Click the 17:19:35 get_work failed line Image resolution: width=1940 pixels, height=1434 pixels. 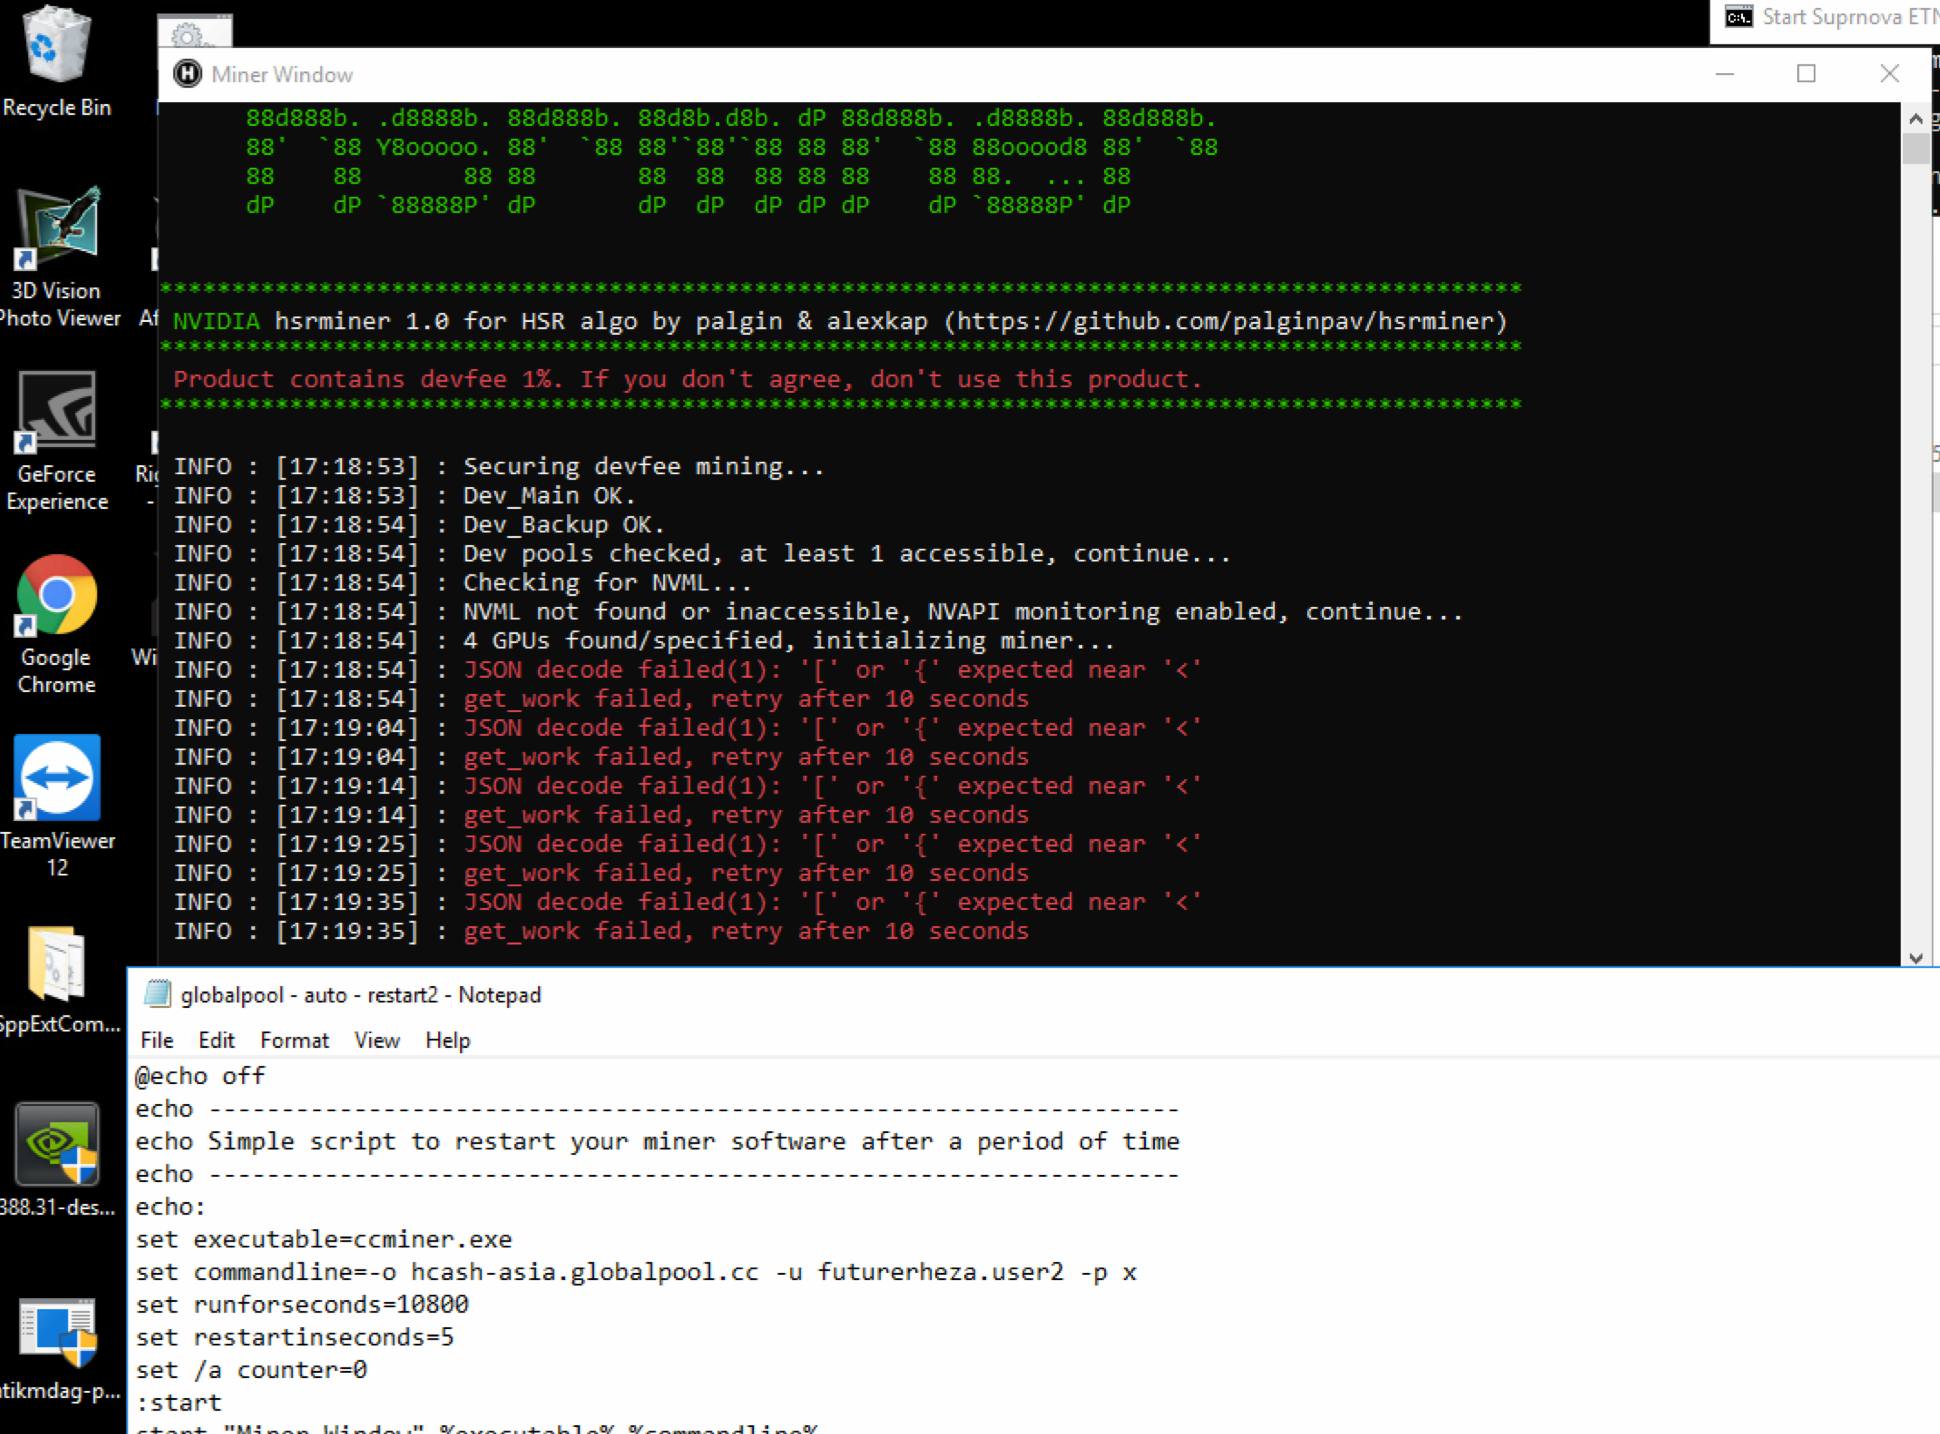pyautogui.click(x=601, y=931)
